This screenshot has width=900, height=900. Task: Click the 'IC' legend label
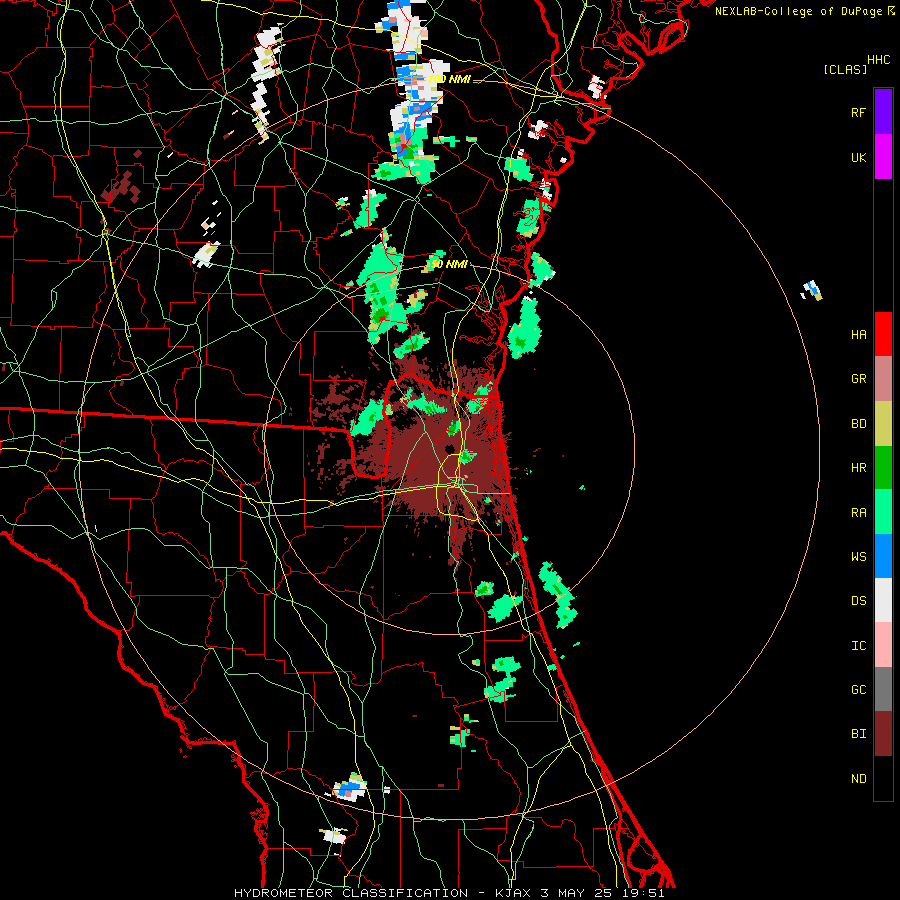click(858, 646)
